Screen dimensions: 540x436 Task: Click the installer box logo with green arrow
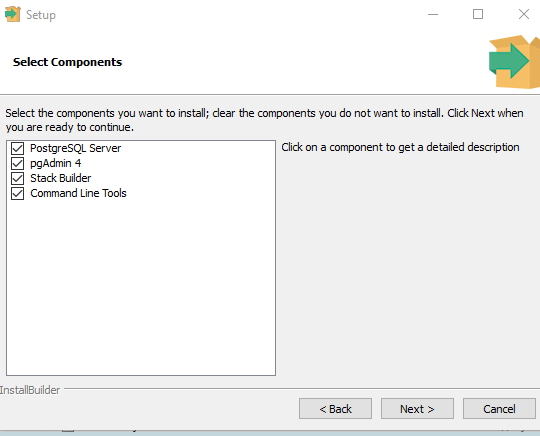click(x=515, y=62)
